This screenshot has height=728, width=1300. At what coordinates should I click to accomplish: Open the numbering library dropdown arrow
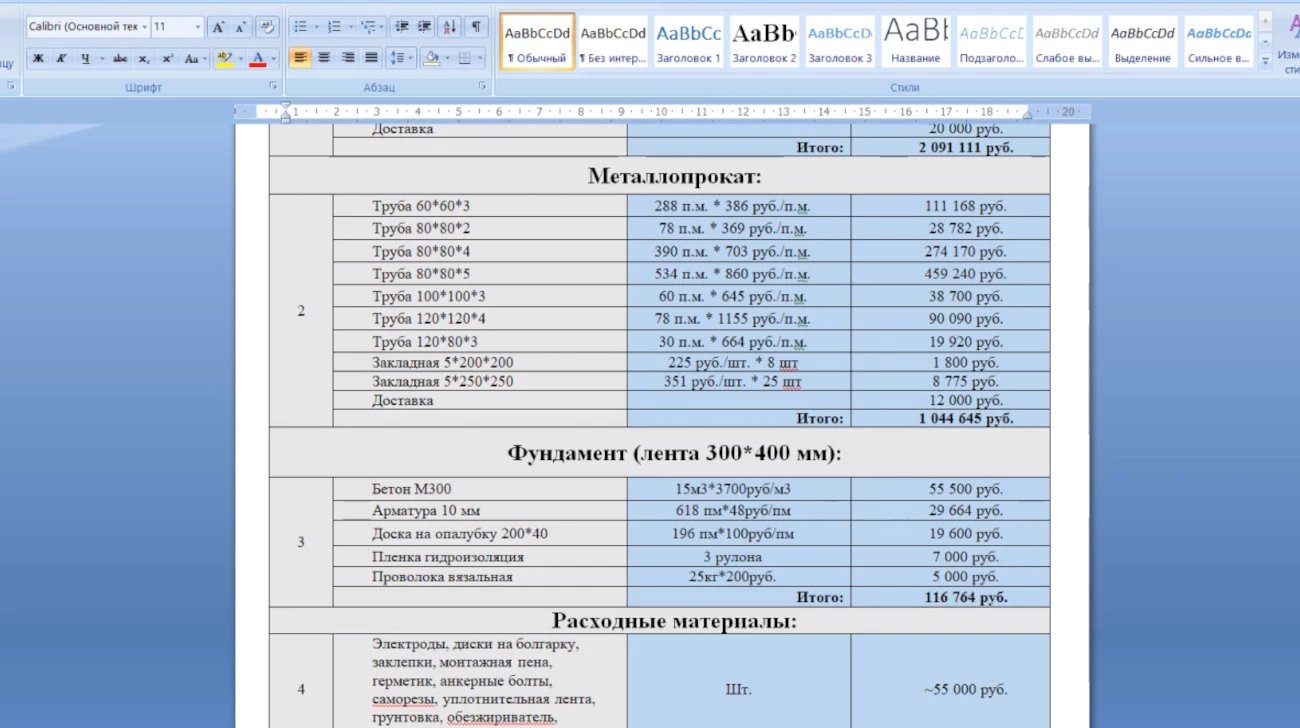(351, 27)
